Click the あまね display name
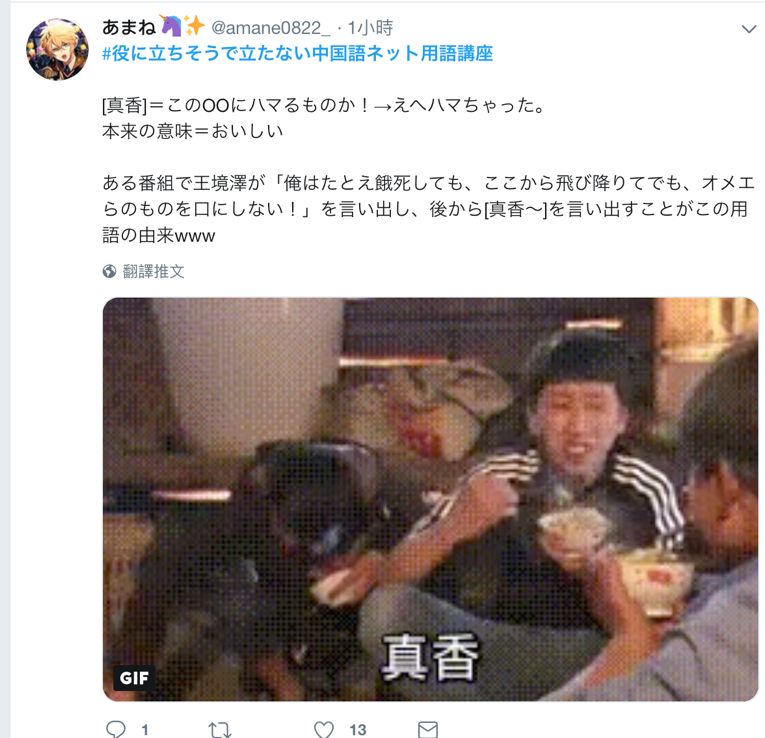Image resolution: width=765 pixels, height=738 pixels. [128, 27]
